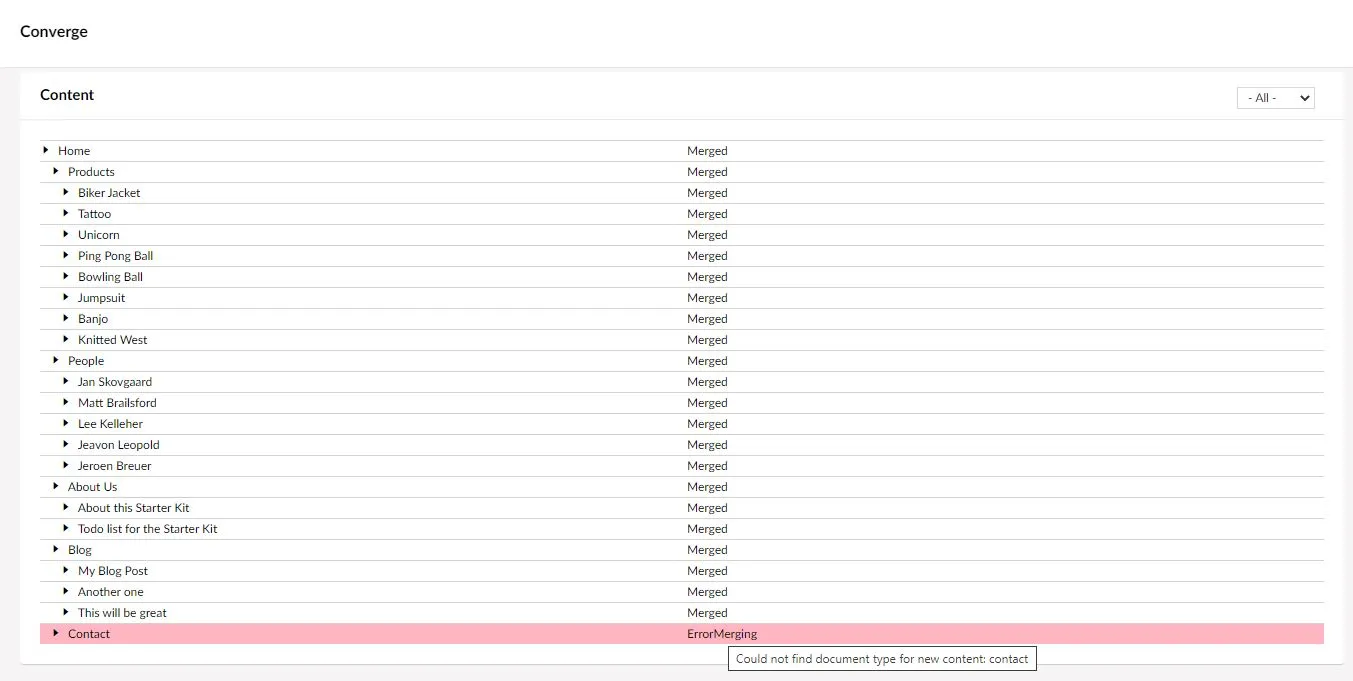Toggle the arrow beside Tattoo
Screen dimensions: 1353x681
[66, 213]
